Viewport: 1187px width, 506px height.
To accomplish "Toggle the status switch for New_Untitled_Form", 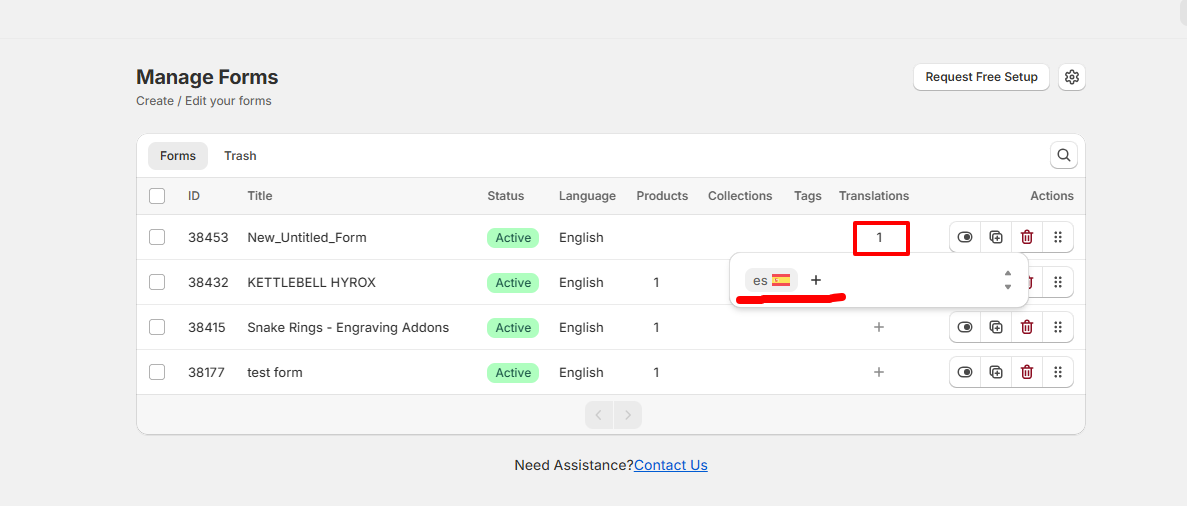I will pos(965,237).
